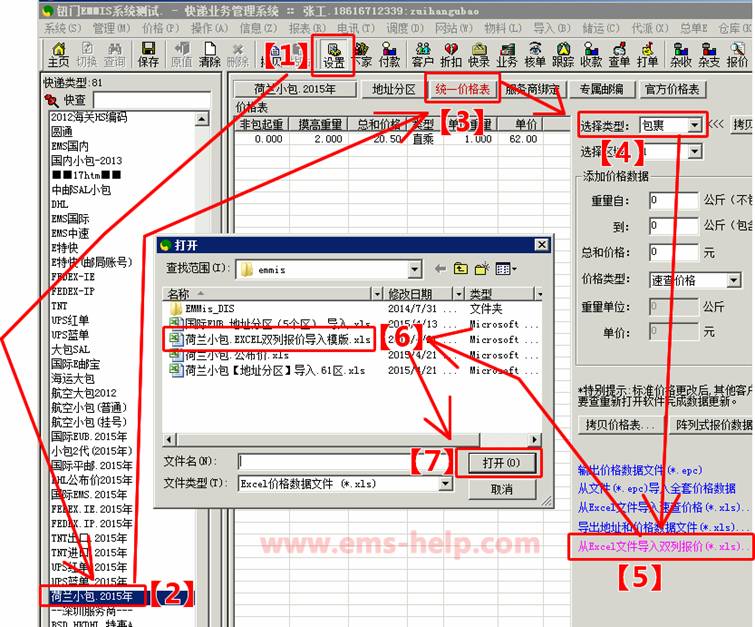Click 从Excel文件导入双列报价 link

663,547
